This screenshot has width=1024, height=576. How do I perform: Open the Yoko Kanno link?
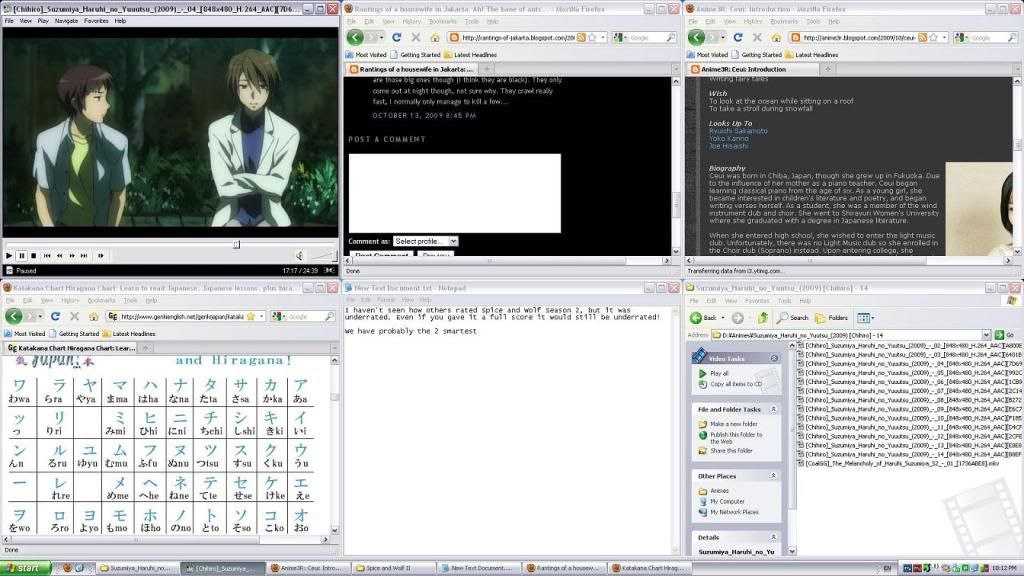point(729,138)
